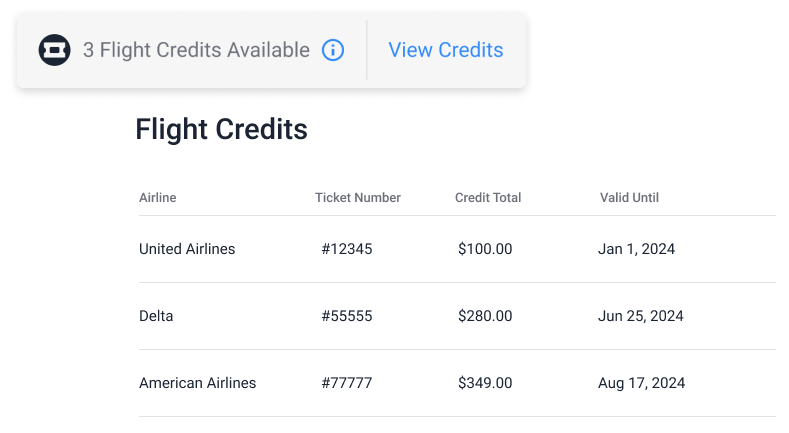Click the $100.00 credit total

click(x=485, y=249)
